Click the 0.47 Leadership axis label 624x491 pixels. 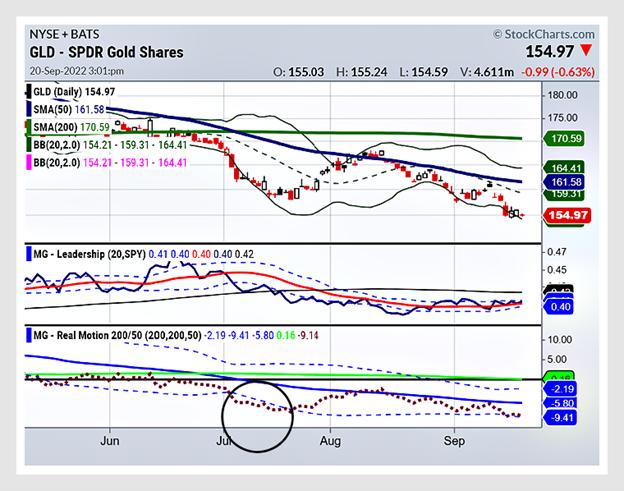pyautogui.click(x=557, y=252)
